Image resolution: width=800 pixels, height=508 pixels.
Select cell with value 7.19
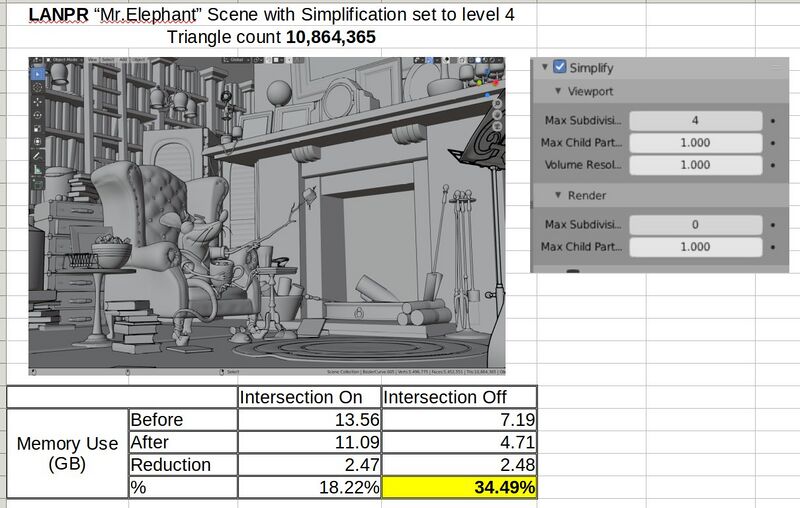459,419
